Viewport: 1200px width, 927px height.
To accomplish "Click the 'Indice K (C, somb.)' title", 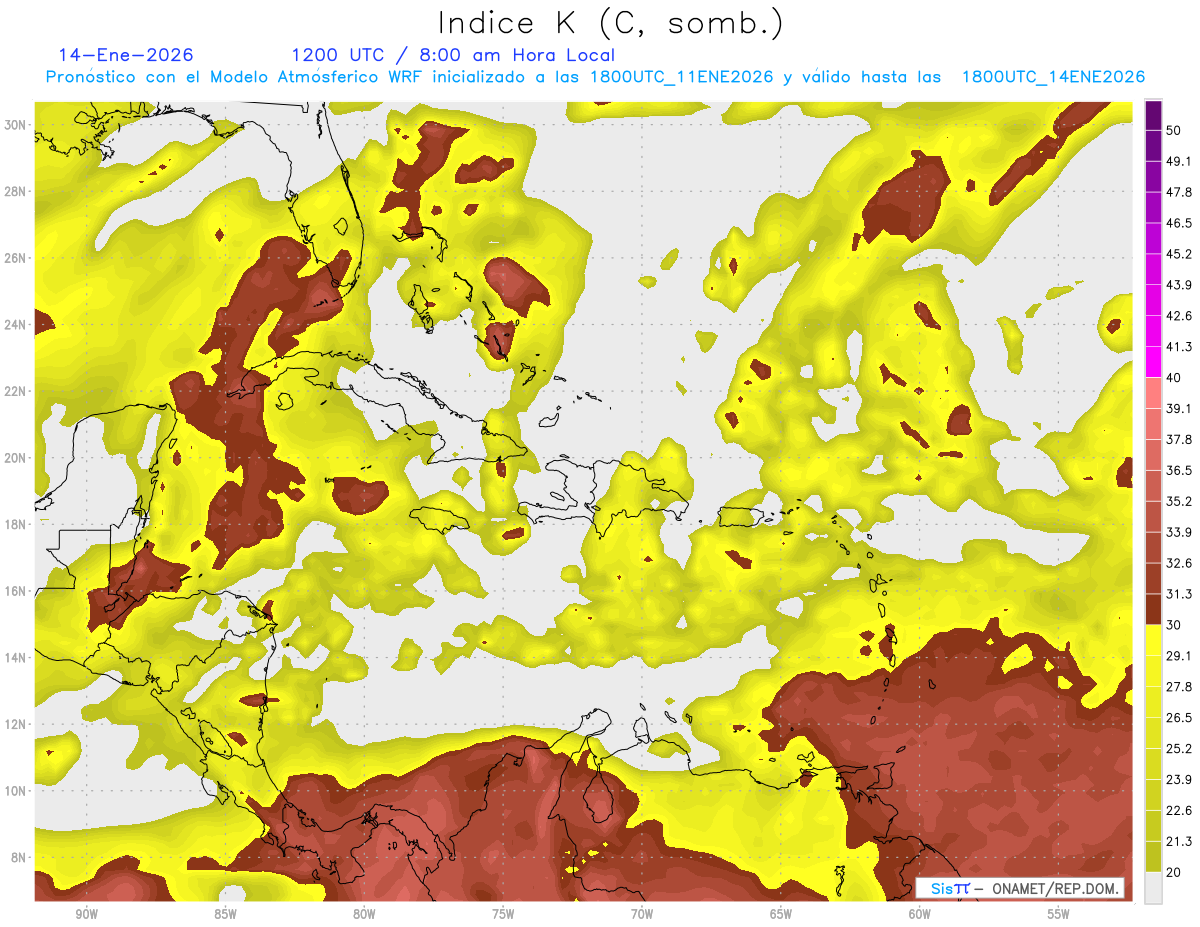I will [611, 23].
